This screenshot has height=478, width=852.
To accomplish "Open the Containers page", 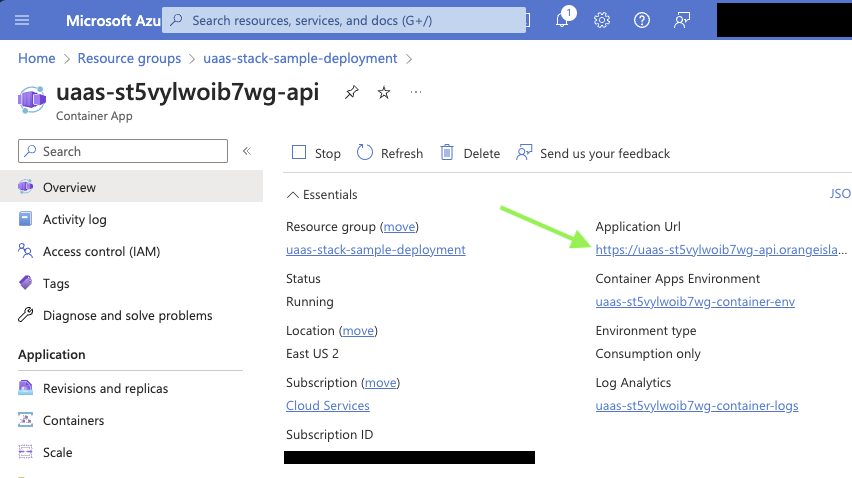I will 73,420.
